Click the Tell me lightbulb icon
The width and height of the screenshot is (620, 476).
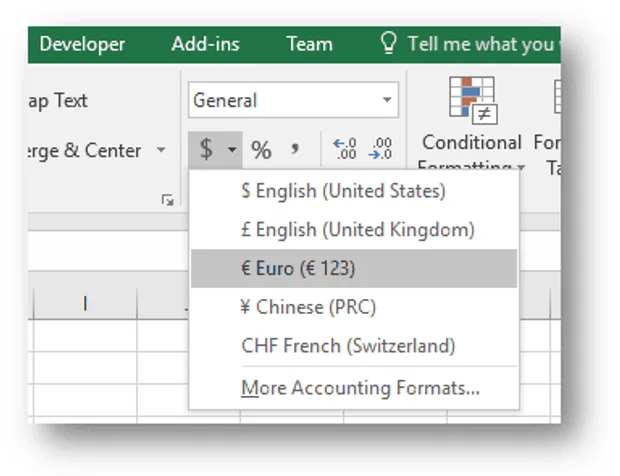coord(388,43)
